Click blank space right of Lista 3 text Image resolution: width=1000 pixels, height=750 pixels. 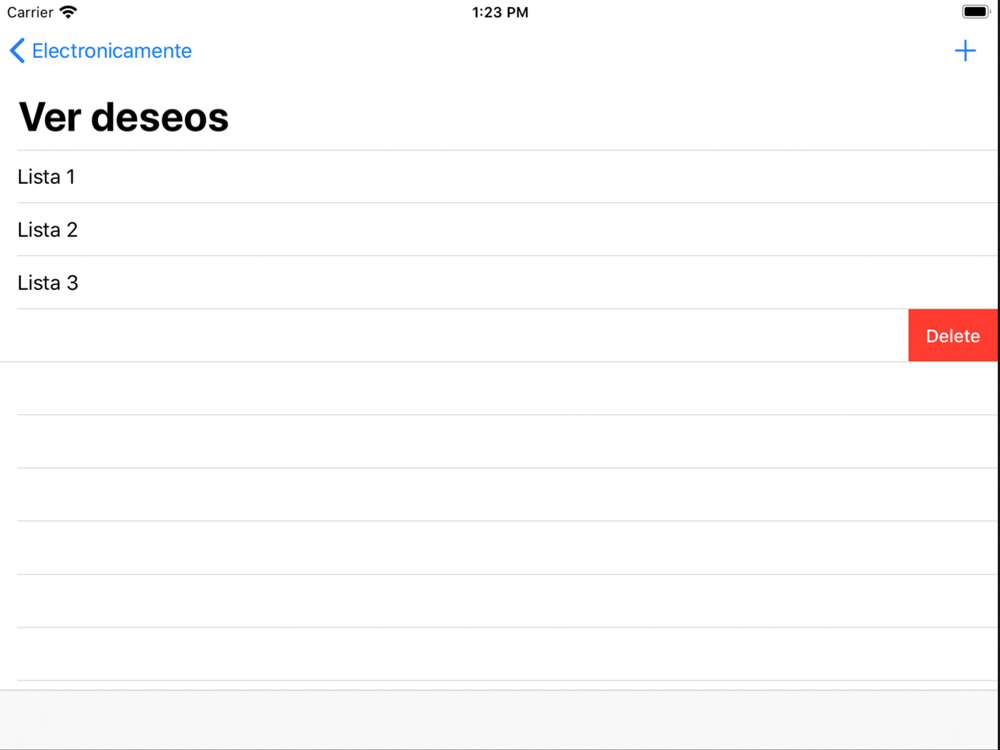click(536, 283)
